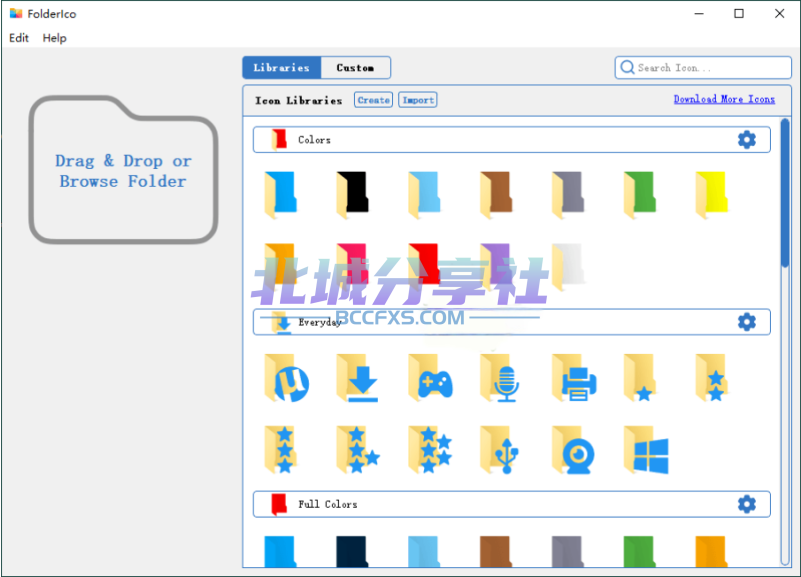The image size is (801, 577).
Task: Select the yellow folder icon in Colors
Action: [x=712, y=194]
